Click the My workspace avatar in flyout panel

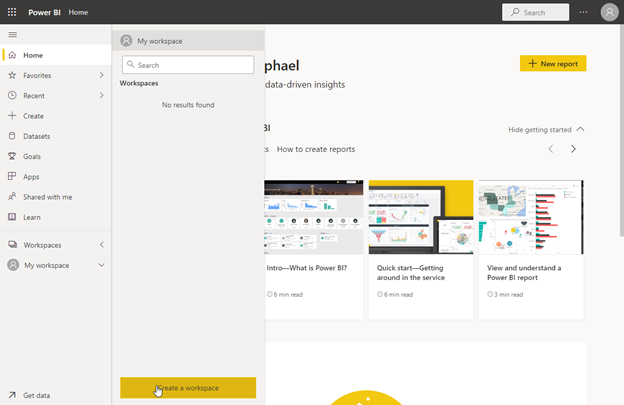pos(127,41)
